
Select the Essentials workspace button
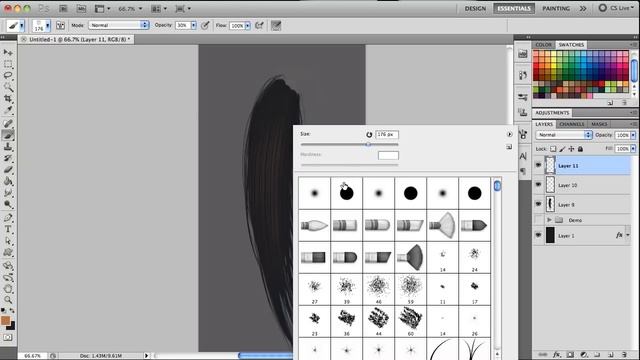(514, 8)
